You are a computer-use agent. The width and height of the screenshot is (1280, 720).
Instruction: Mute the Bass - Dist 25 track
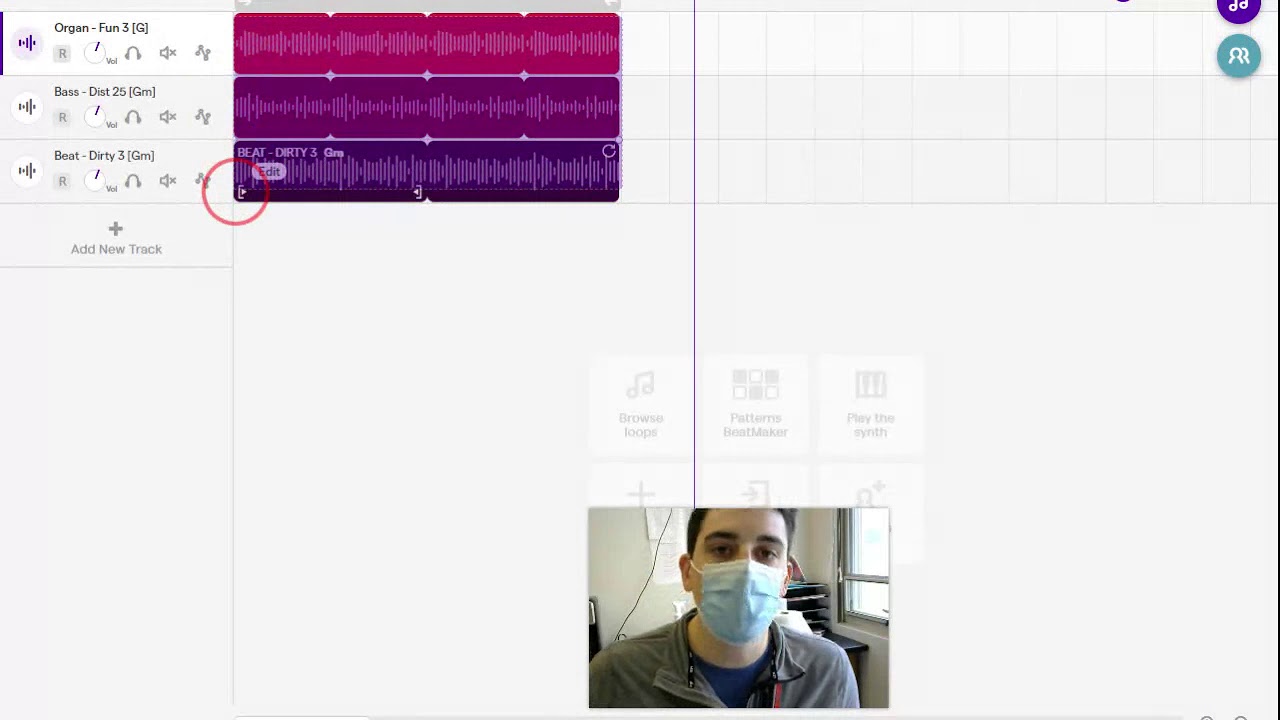click(x=168, y=117)
